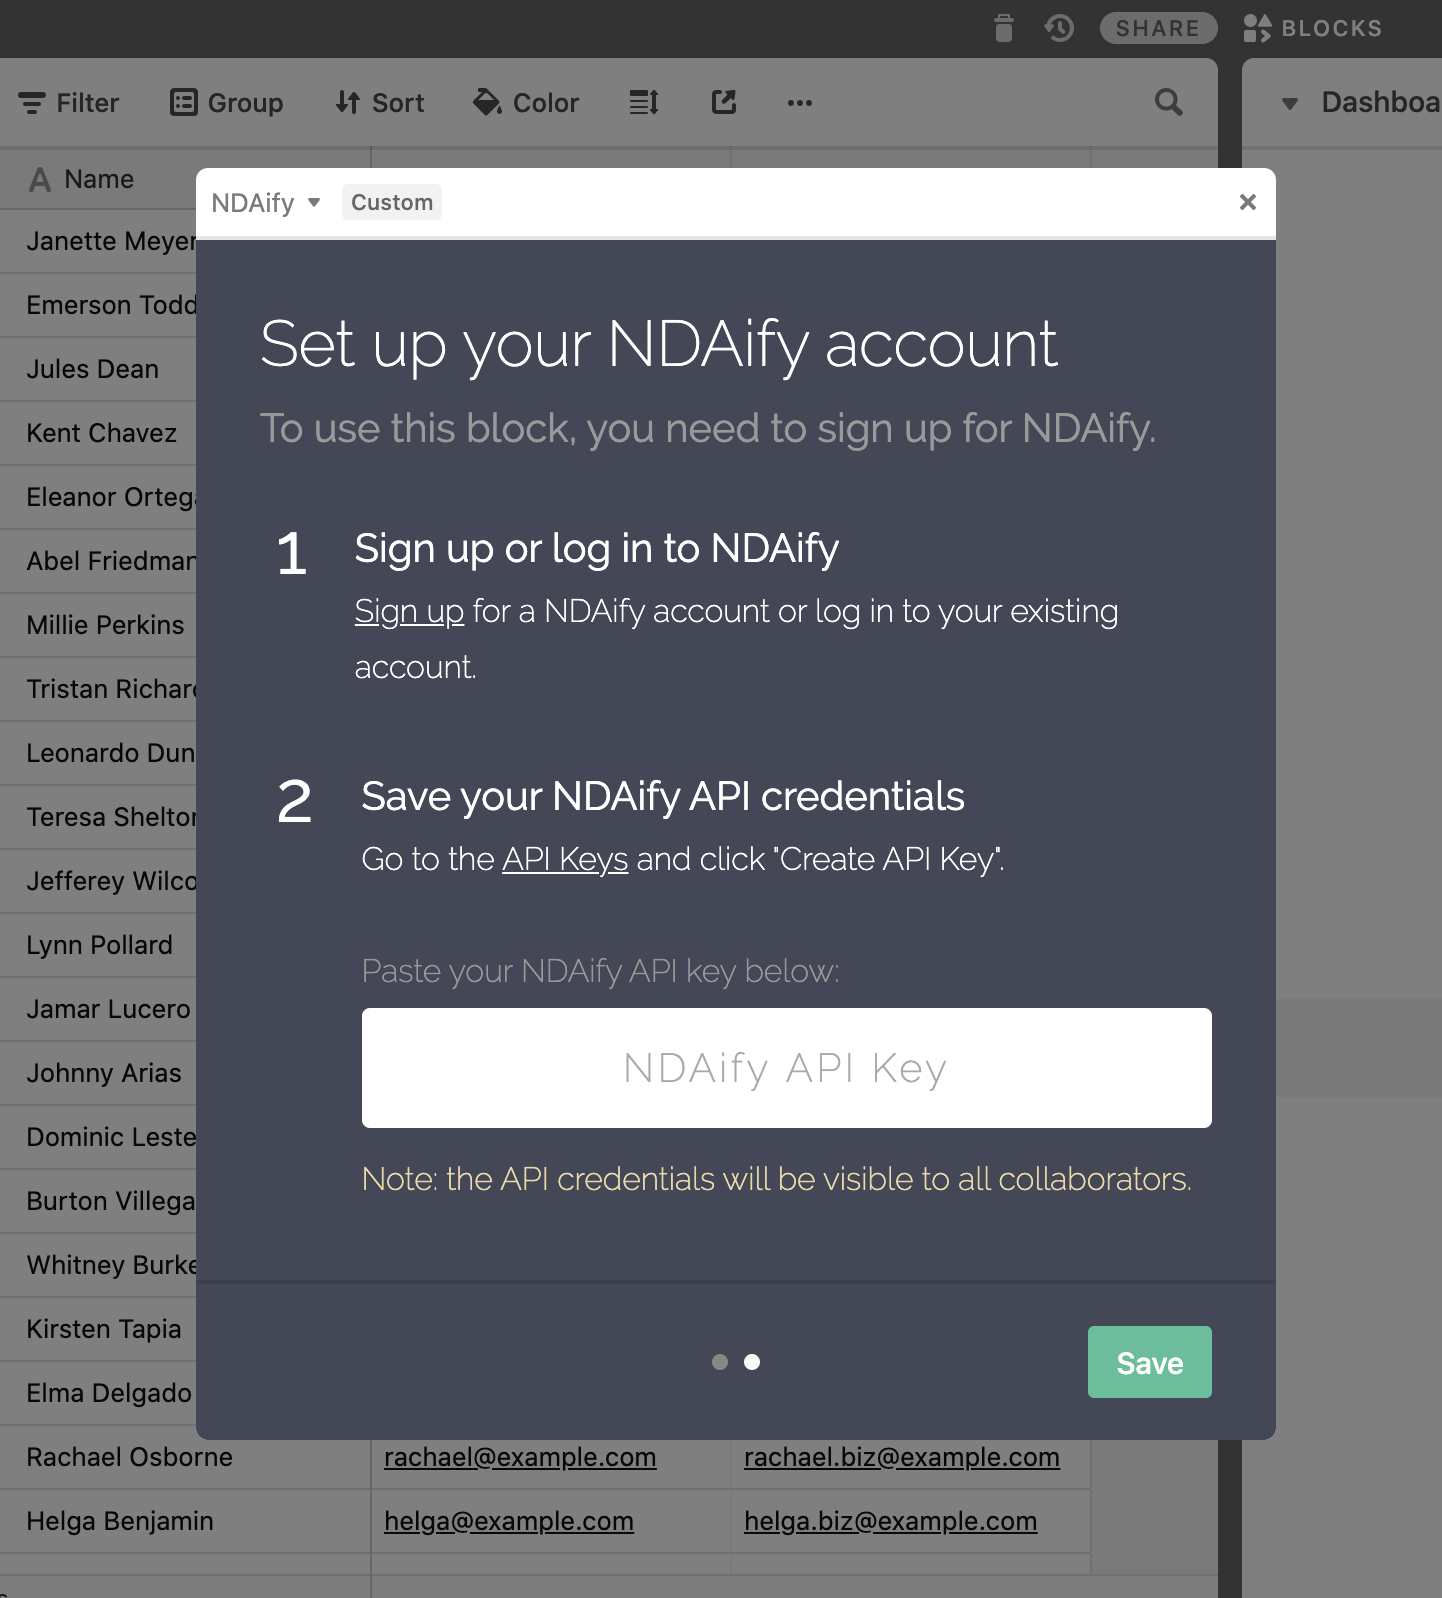Click the Custom tag label

(x=392, y=202)
